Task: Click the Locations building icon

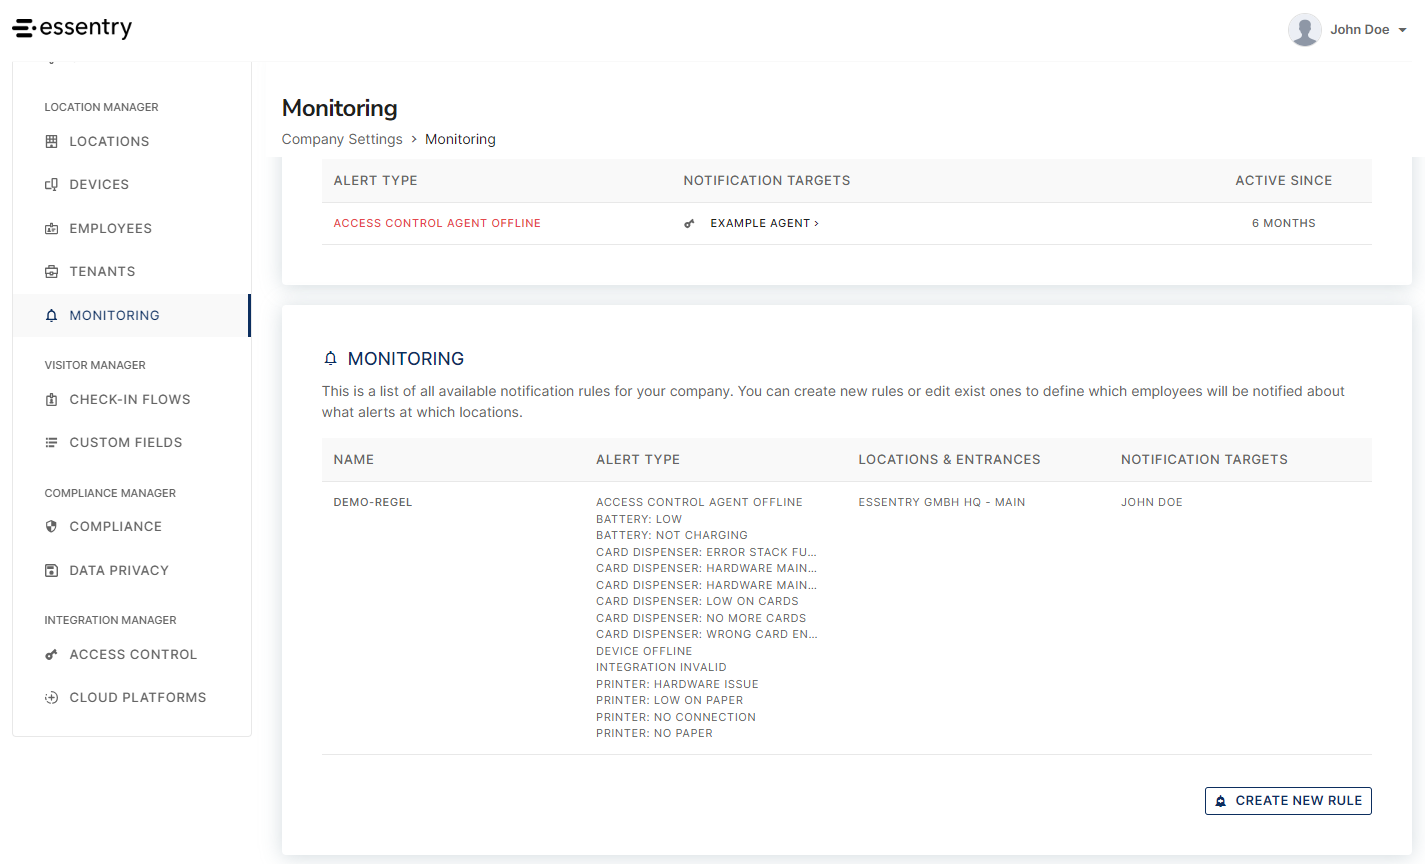Action: pos(52,142)
